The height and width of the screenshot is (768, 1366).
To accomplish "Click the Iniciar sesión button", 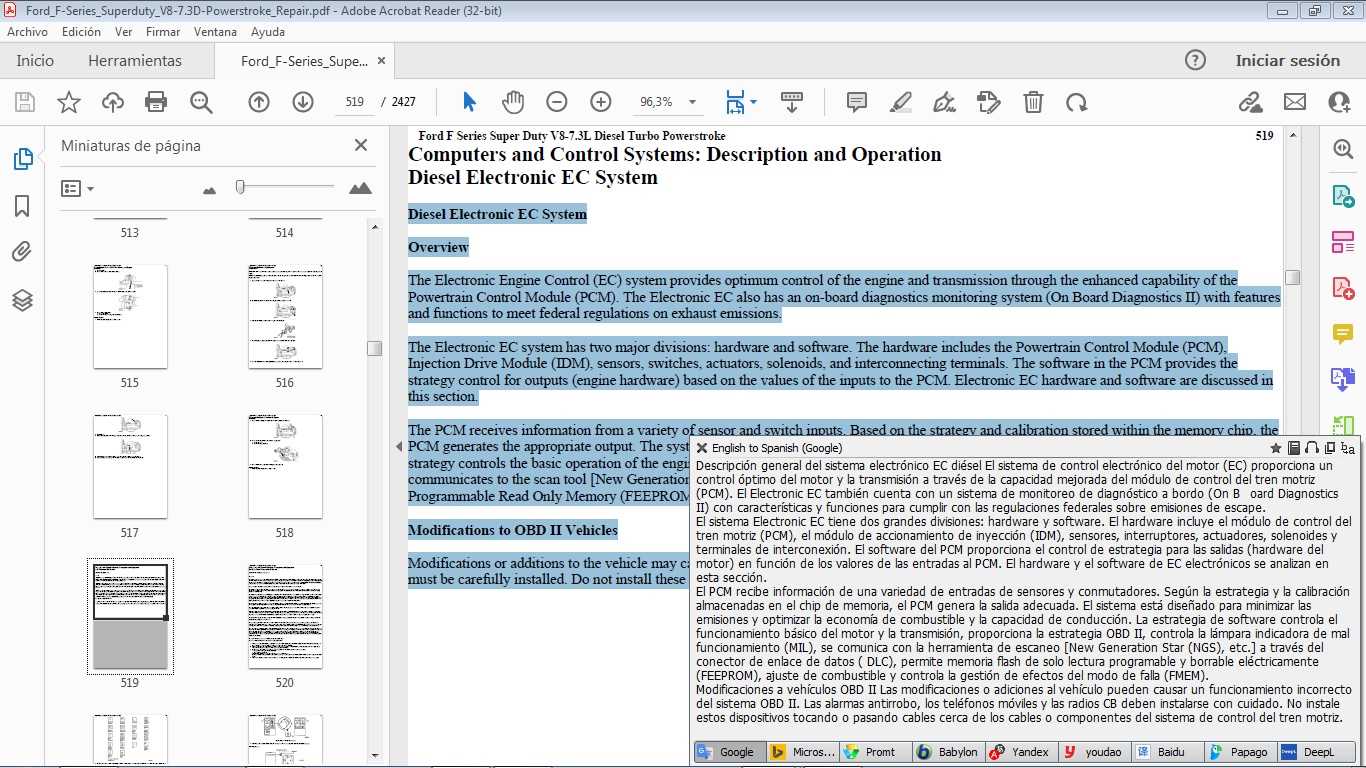I will [x=1287, y=60].
